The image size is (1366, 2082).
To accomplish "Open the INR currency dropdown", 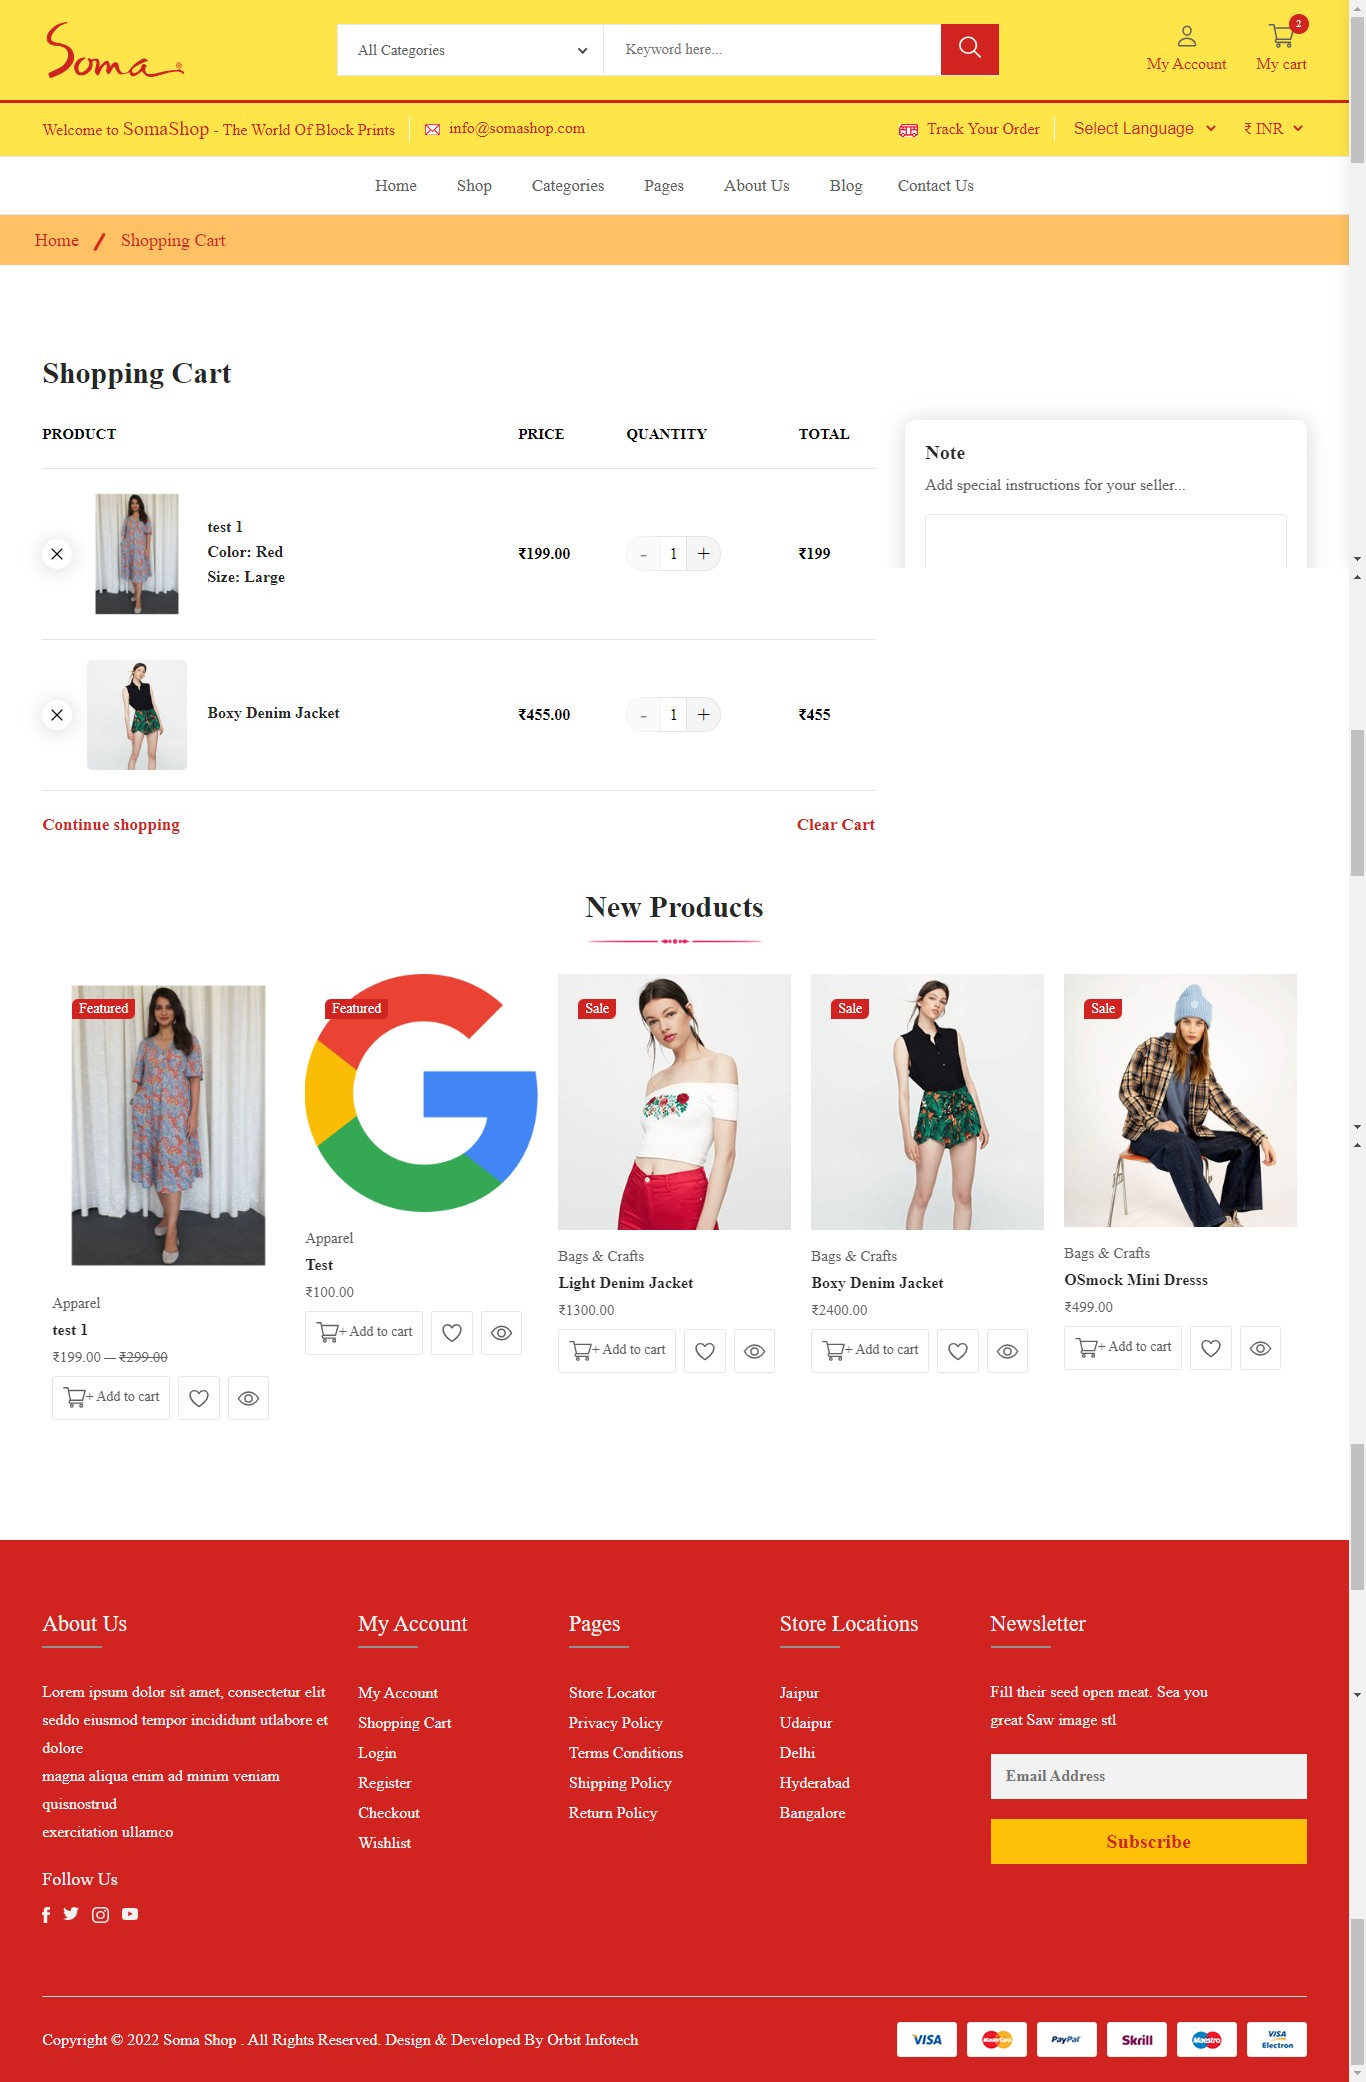I will [x=1273, y=129].
